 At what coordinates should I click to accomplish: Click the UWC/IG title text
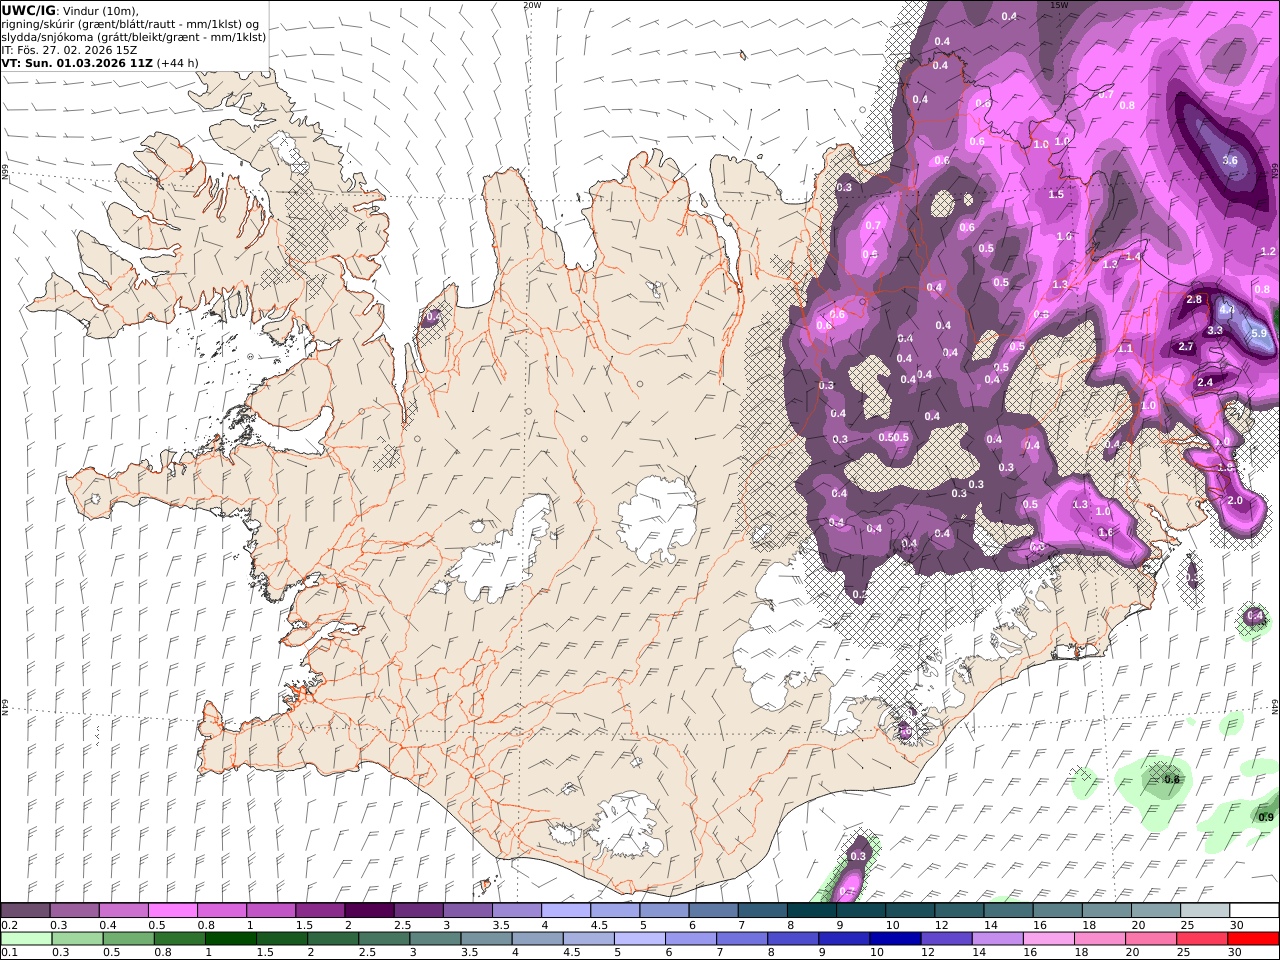coord(29,10)
